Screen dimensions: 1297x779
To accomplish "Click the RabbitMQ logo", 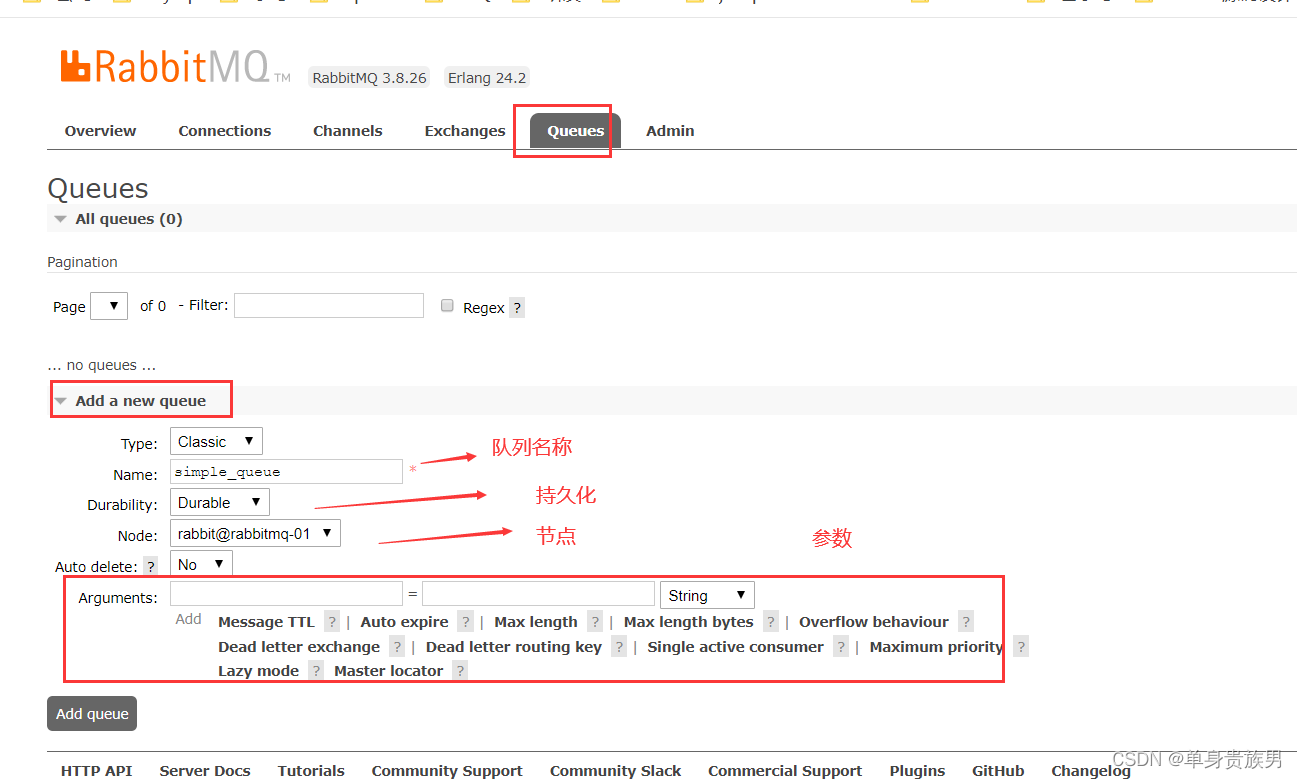I will click(x=175, y=67).
